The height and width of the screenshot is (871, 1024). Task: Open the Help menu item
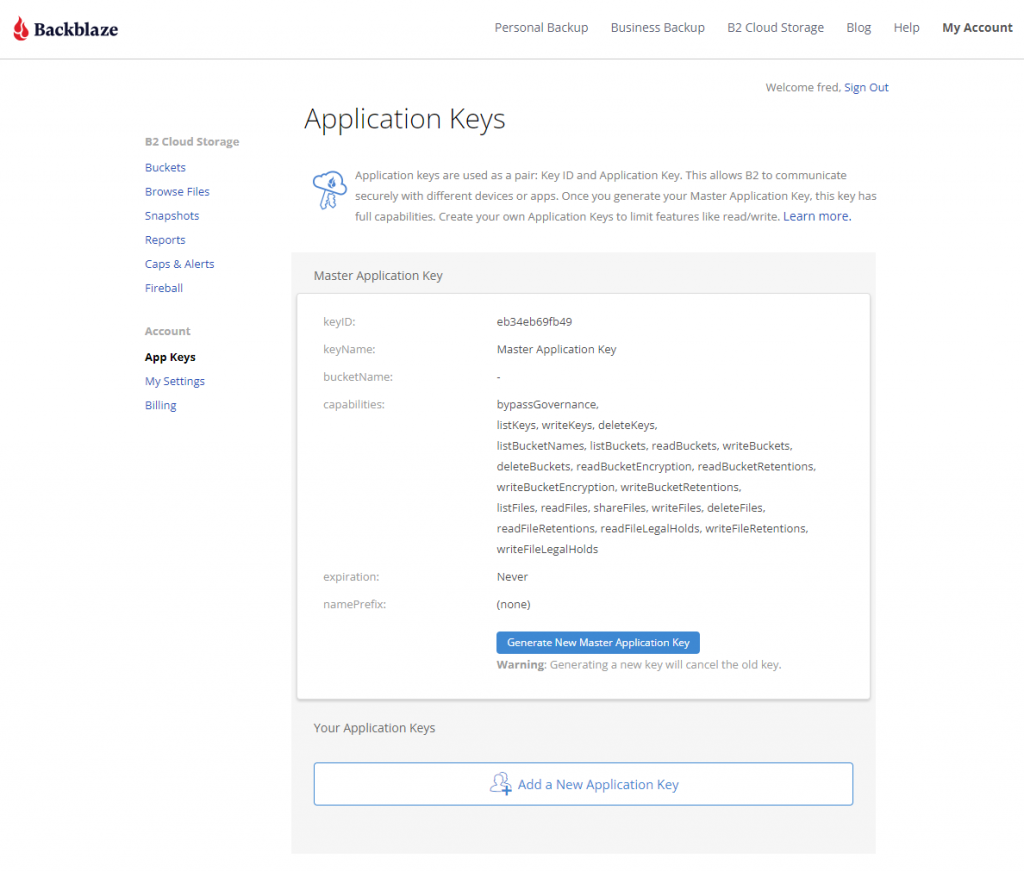coord(906,27)
